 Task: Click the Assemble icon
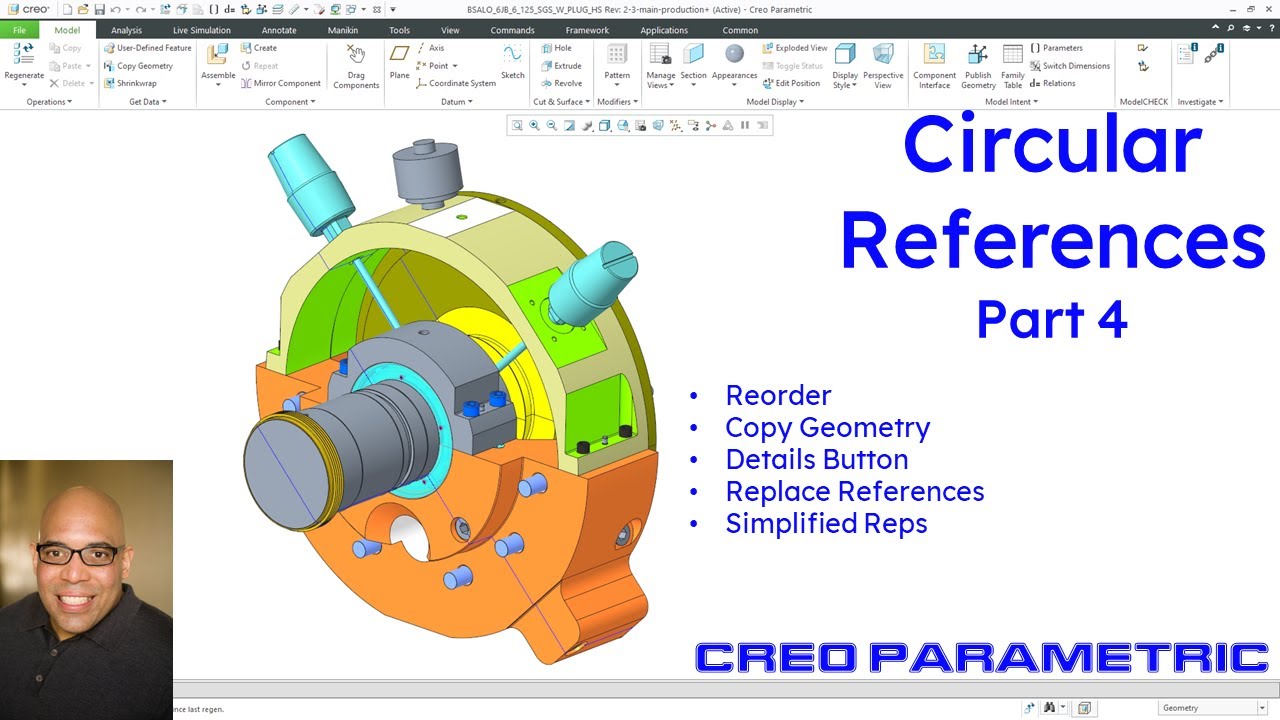click(x=218, y=55)
